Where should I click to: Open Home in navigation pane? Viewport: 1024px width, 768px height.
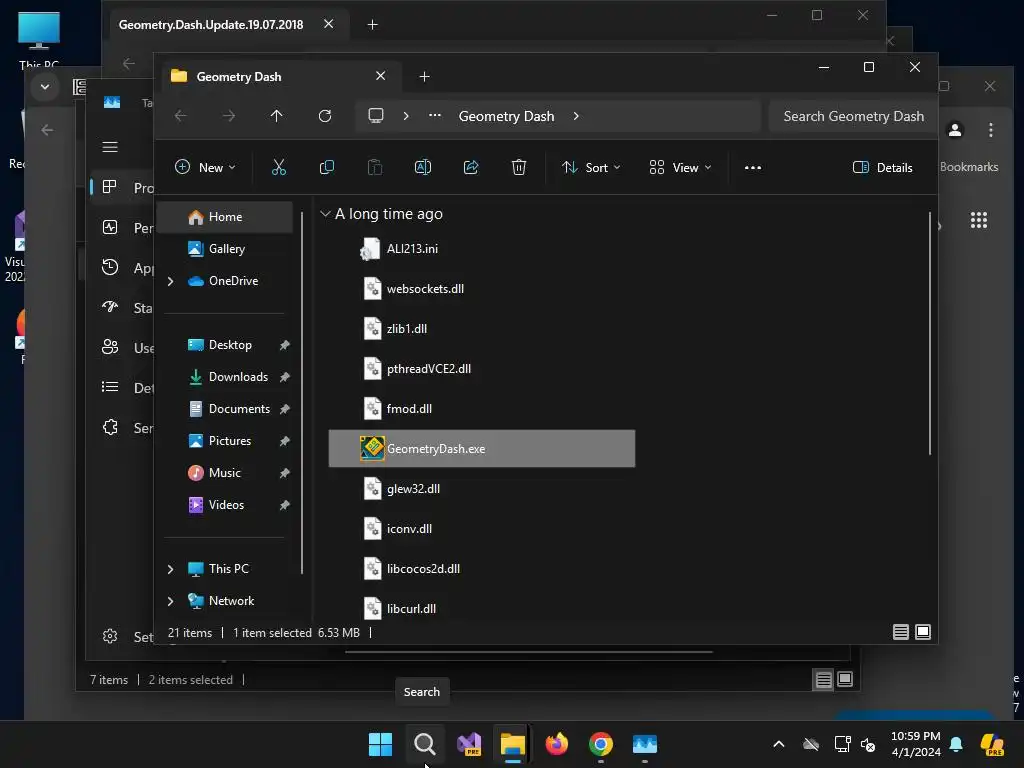225,217
